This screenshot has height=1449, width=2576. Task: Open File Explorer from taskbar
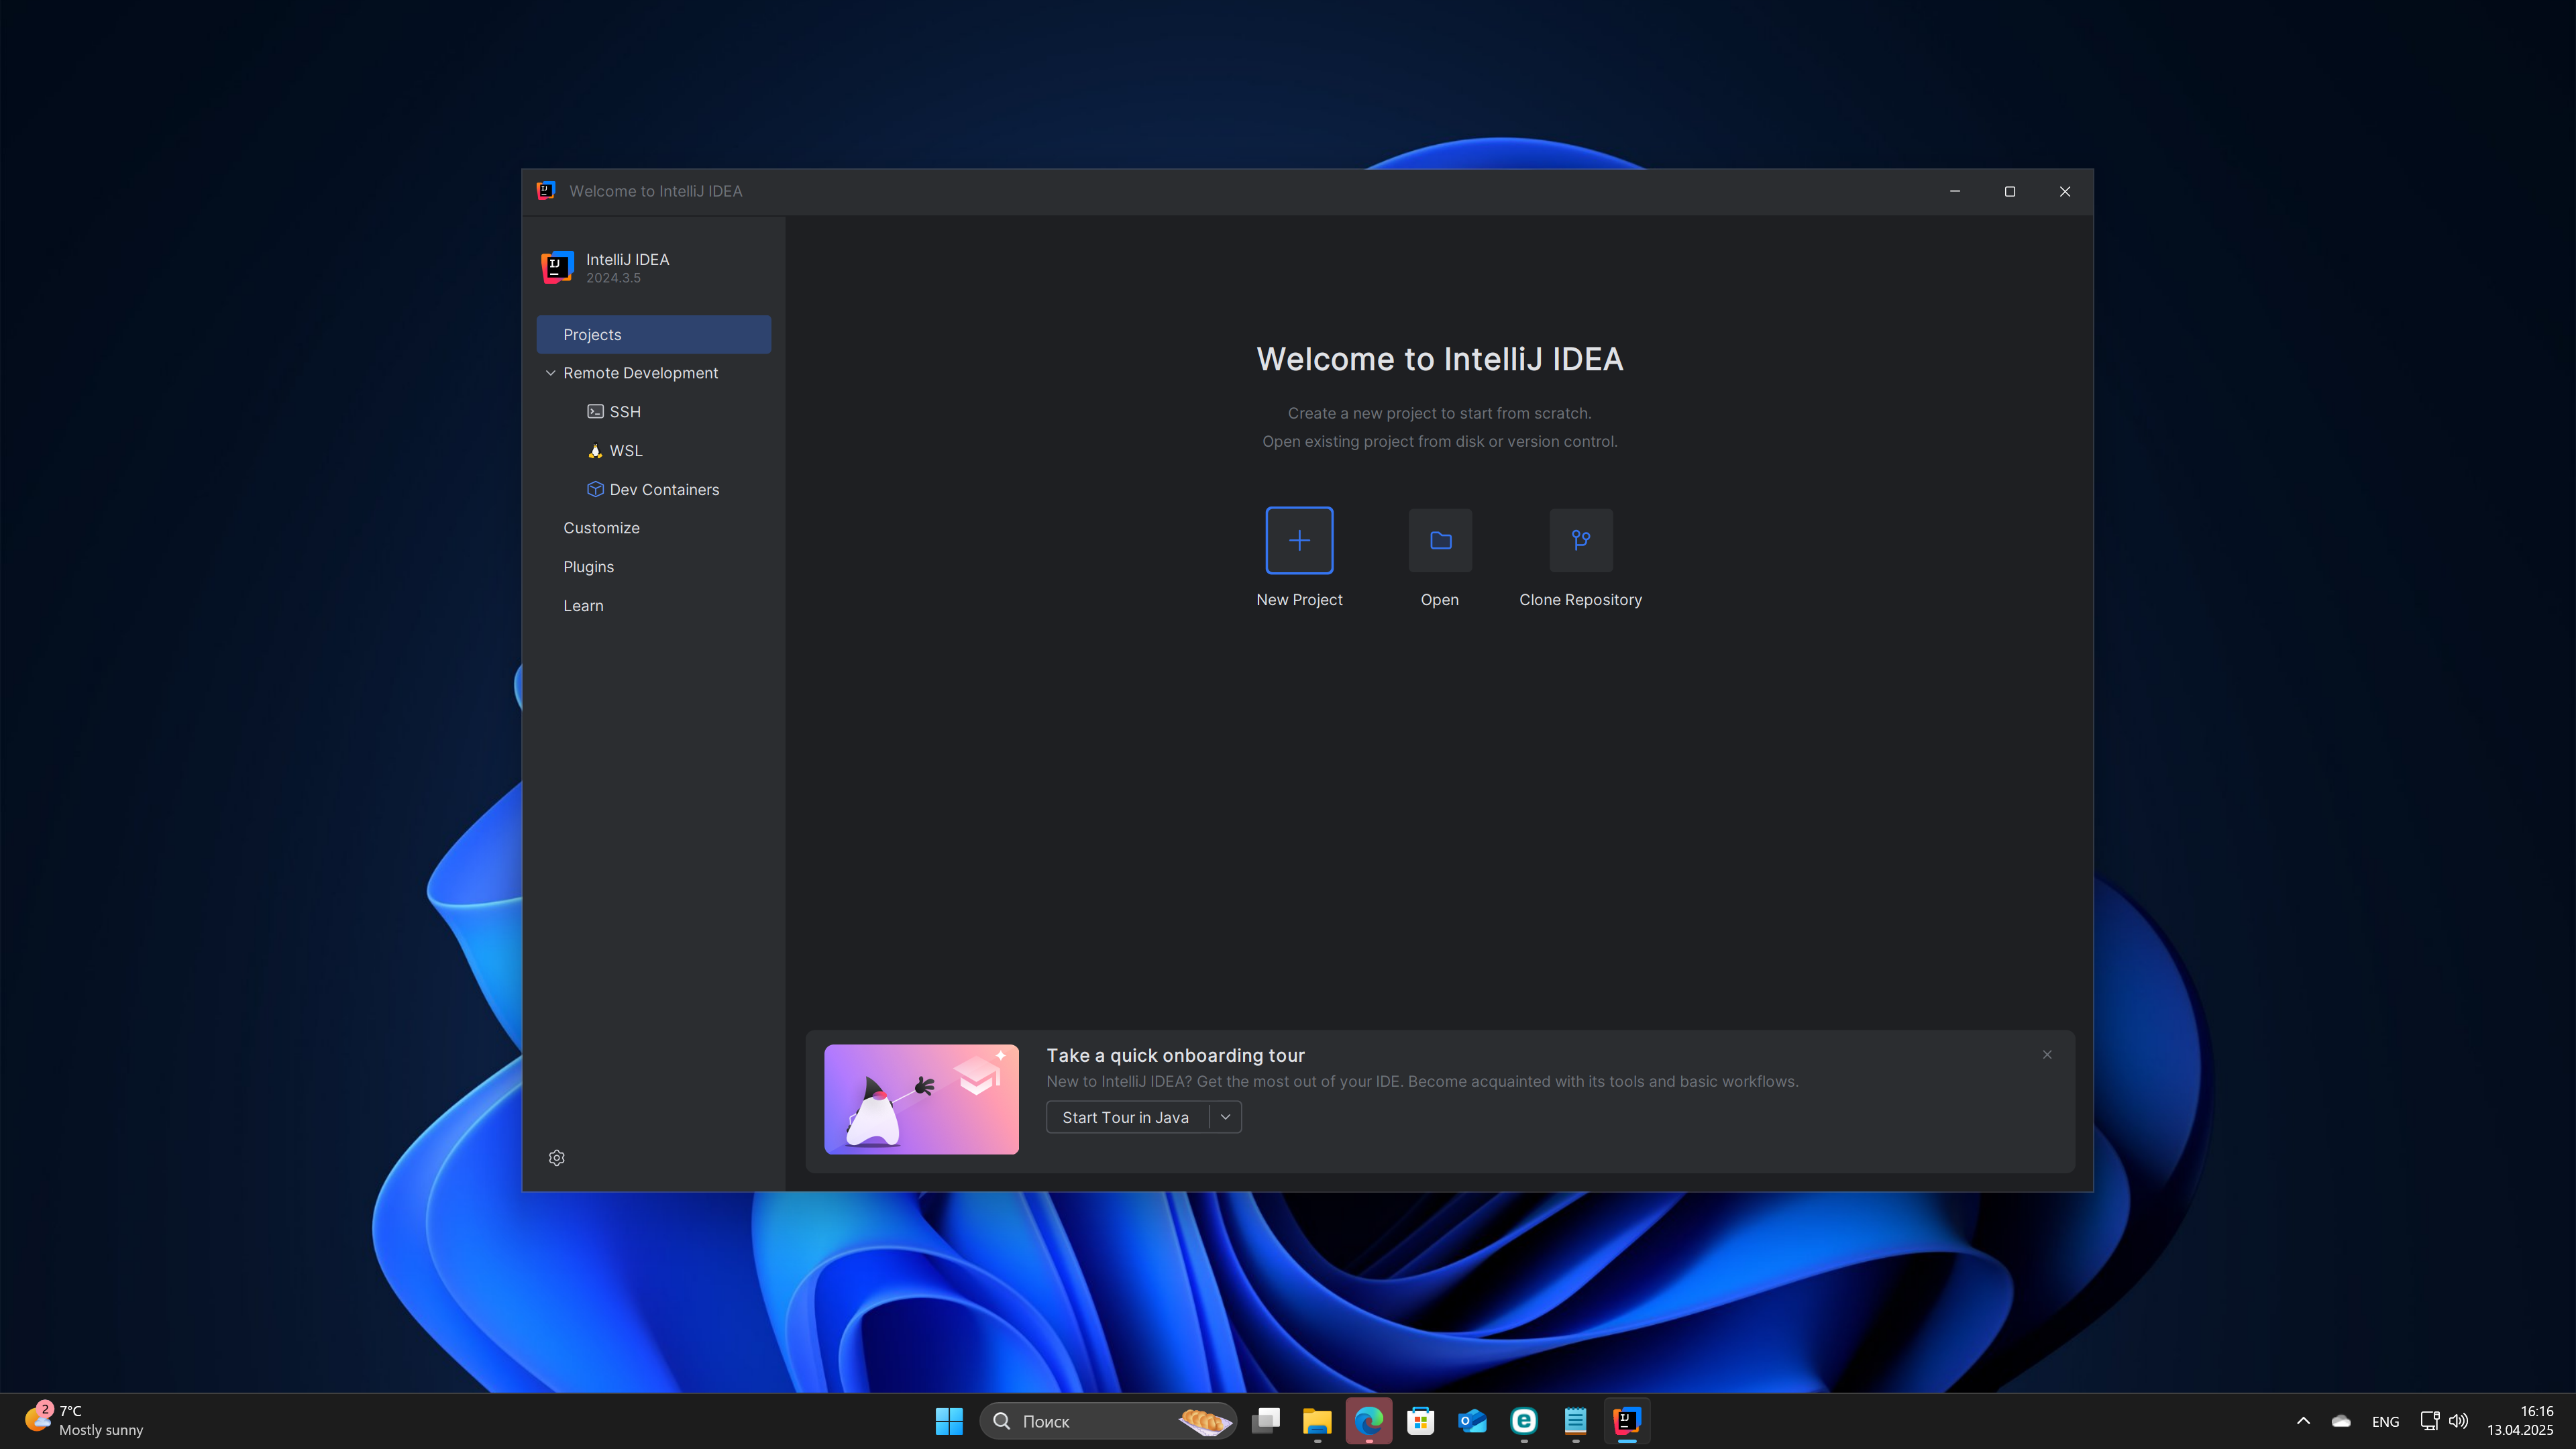coord(1317,1421)
